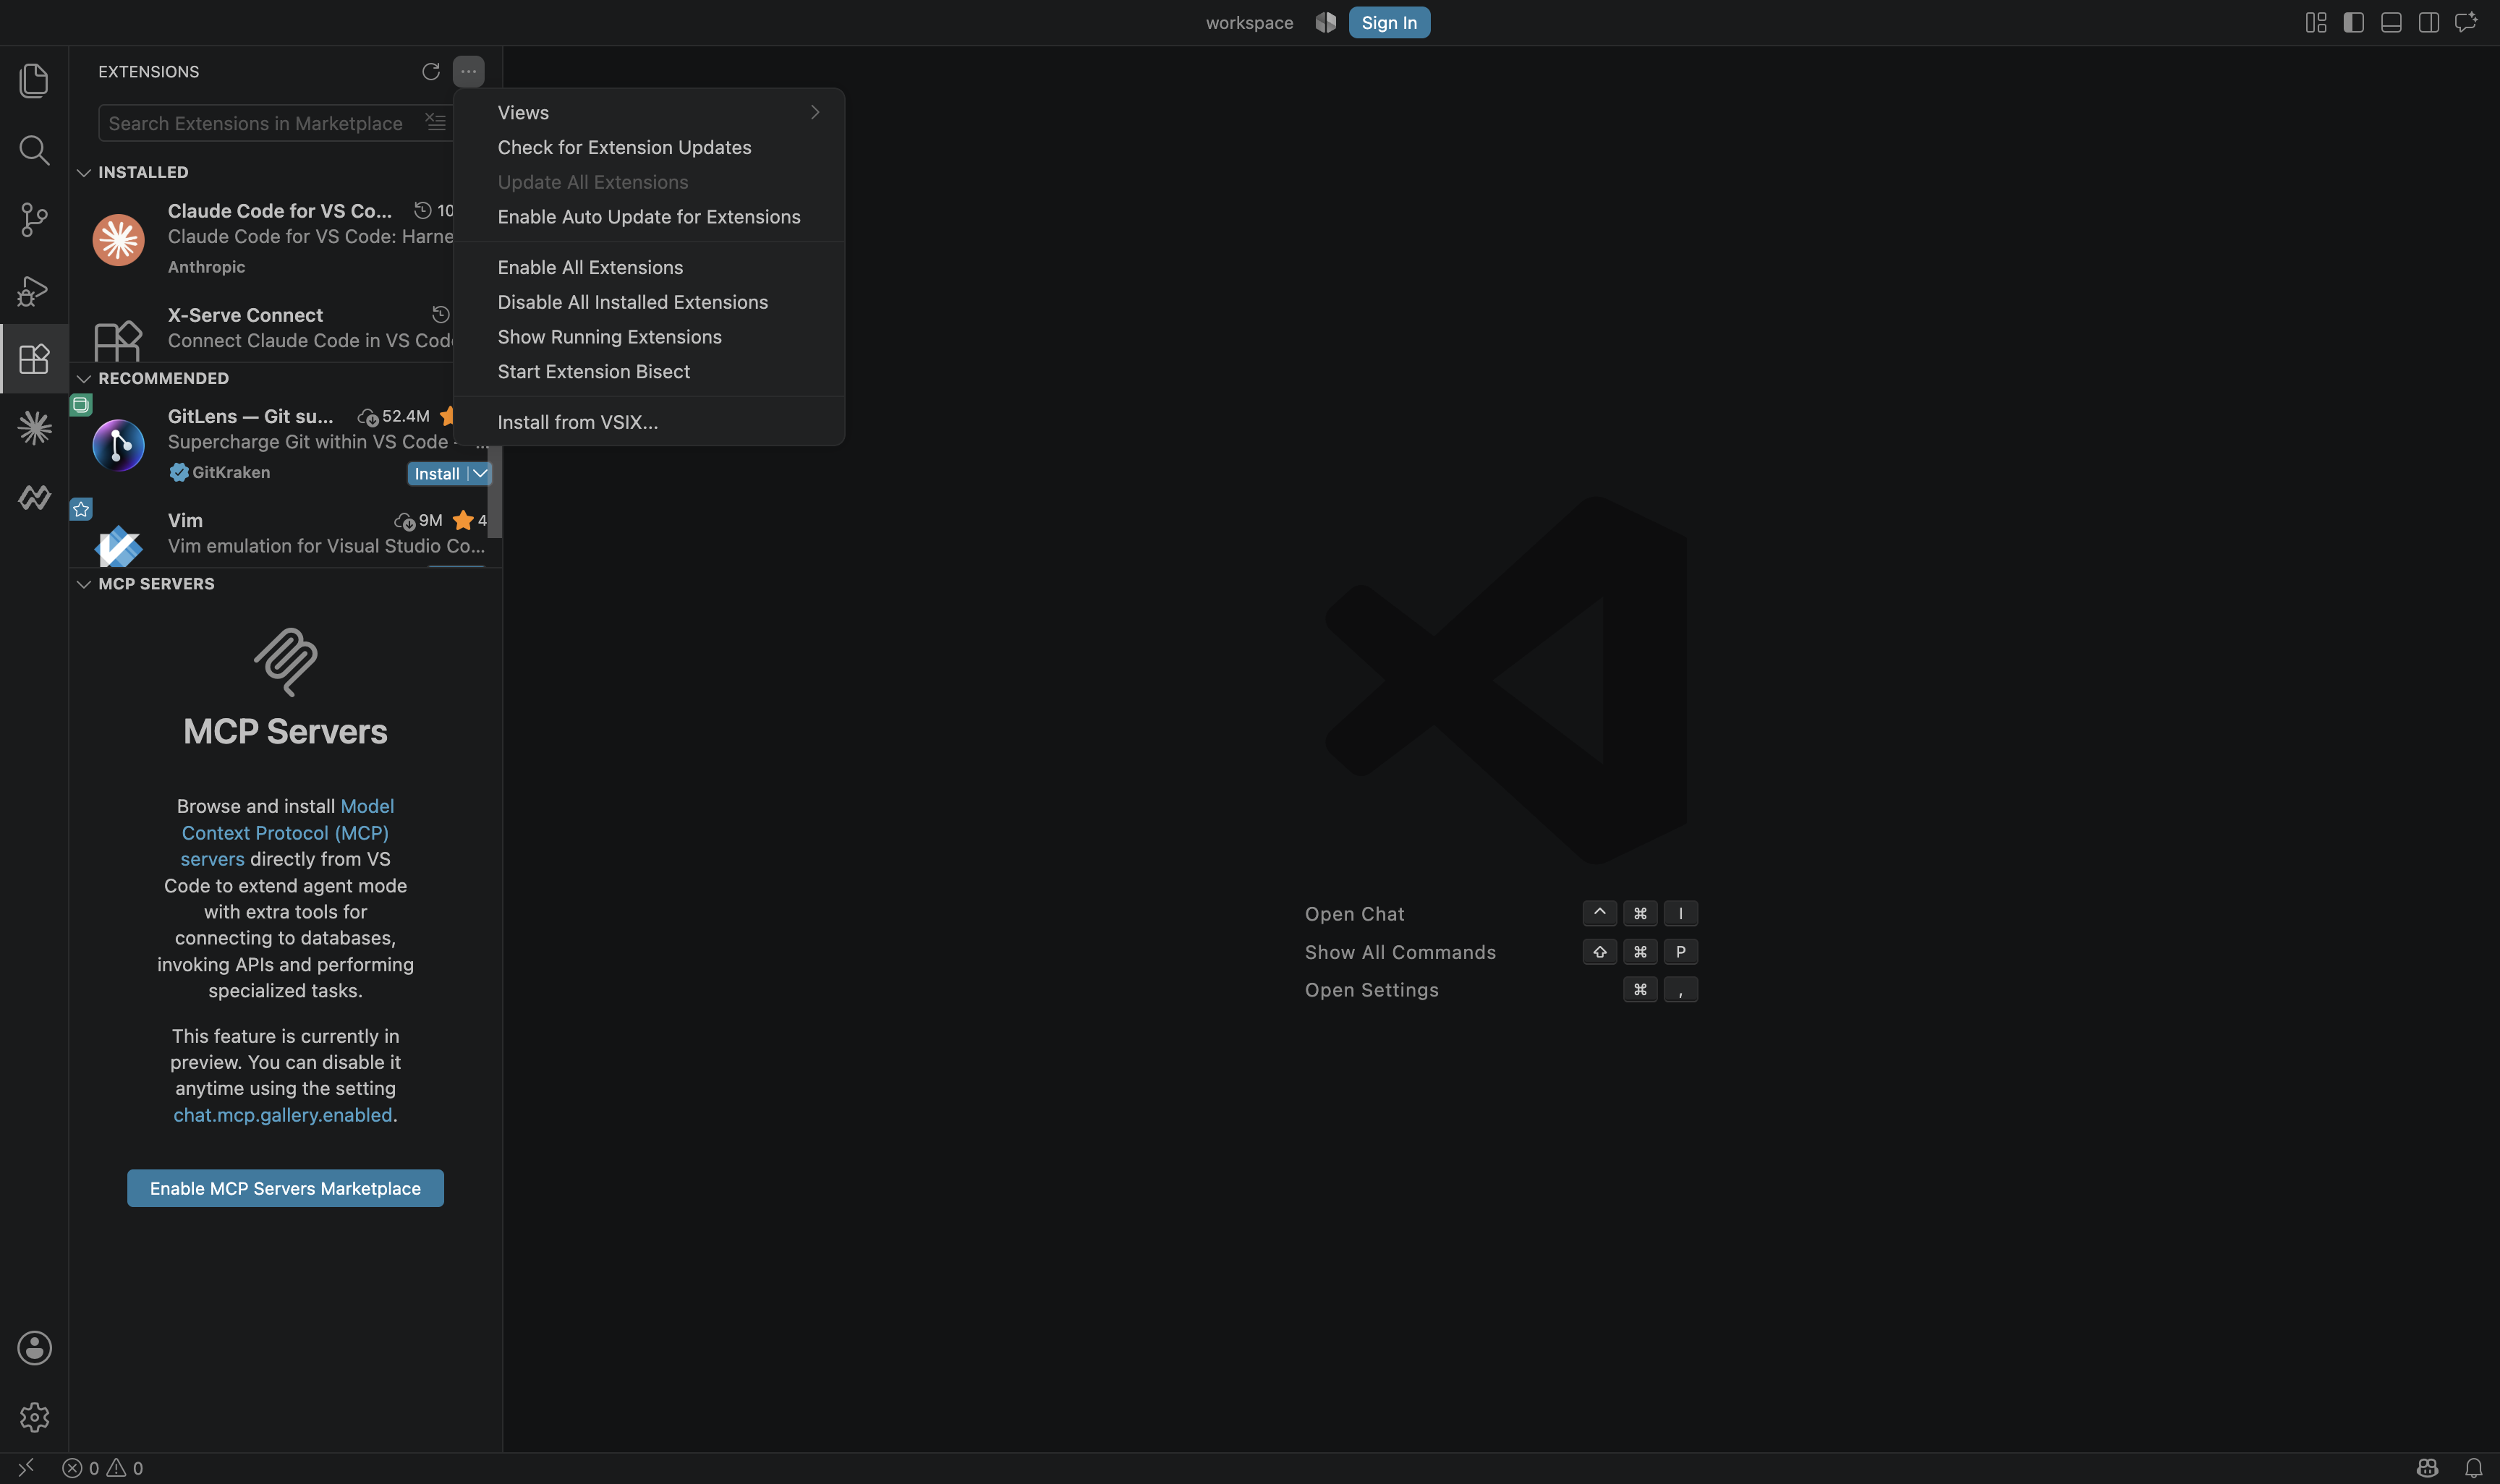Open the Model Context Protocol servers link
Screen dimensions: 2500x1484
pyautogui.click(x=286, y=832)
